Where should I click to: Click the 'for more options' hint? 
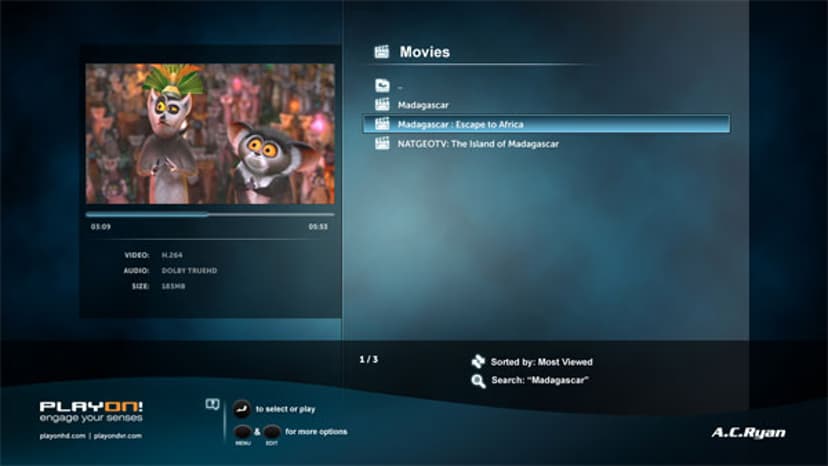click(x=316, y=432)
